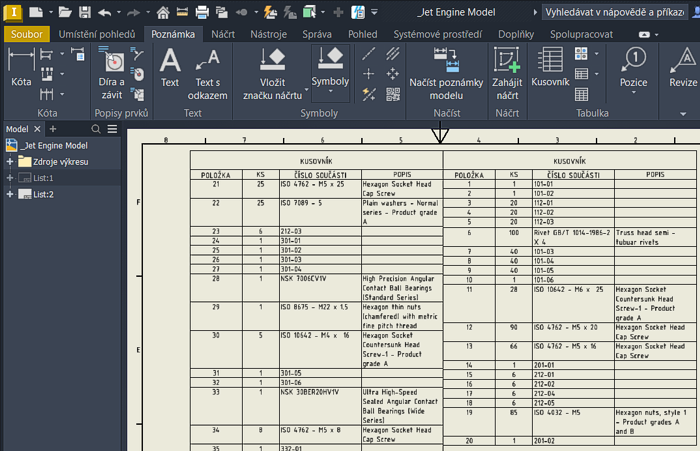Open the Soubor file menu
This screenshot has height=451, width=700.
point(25,34)
